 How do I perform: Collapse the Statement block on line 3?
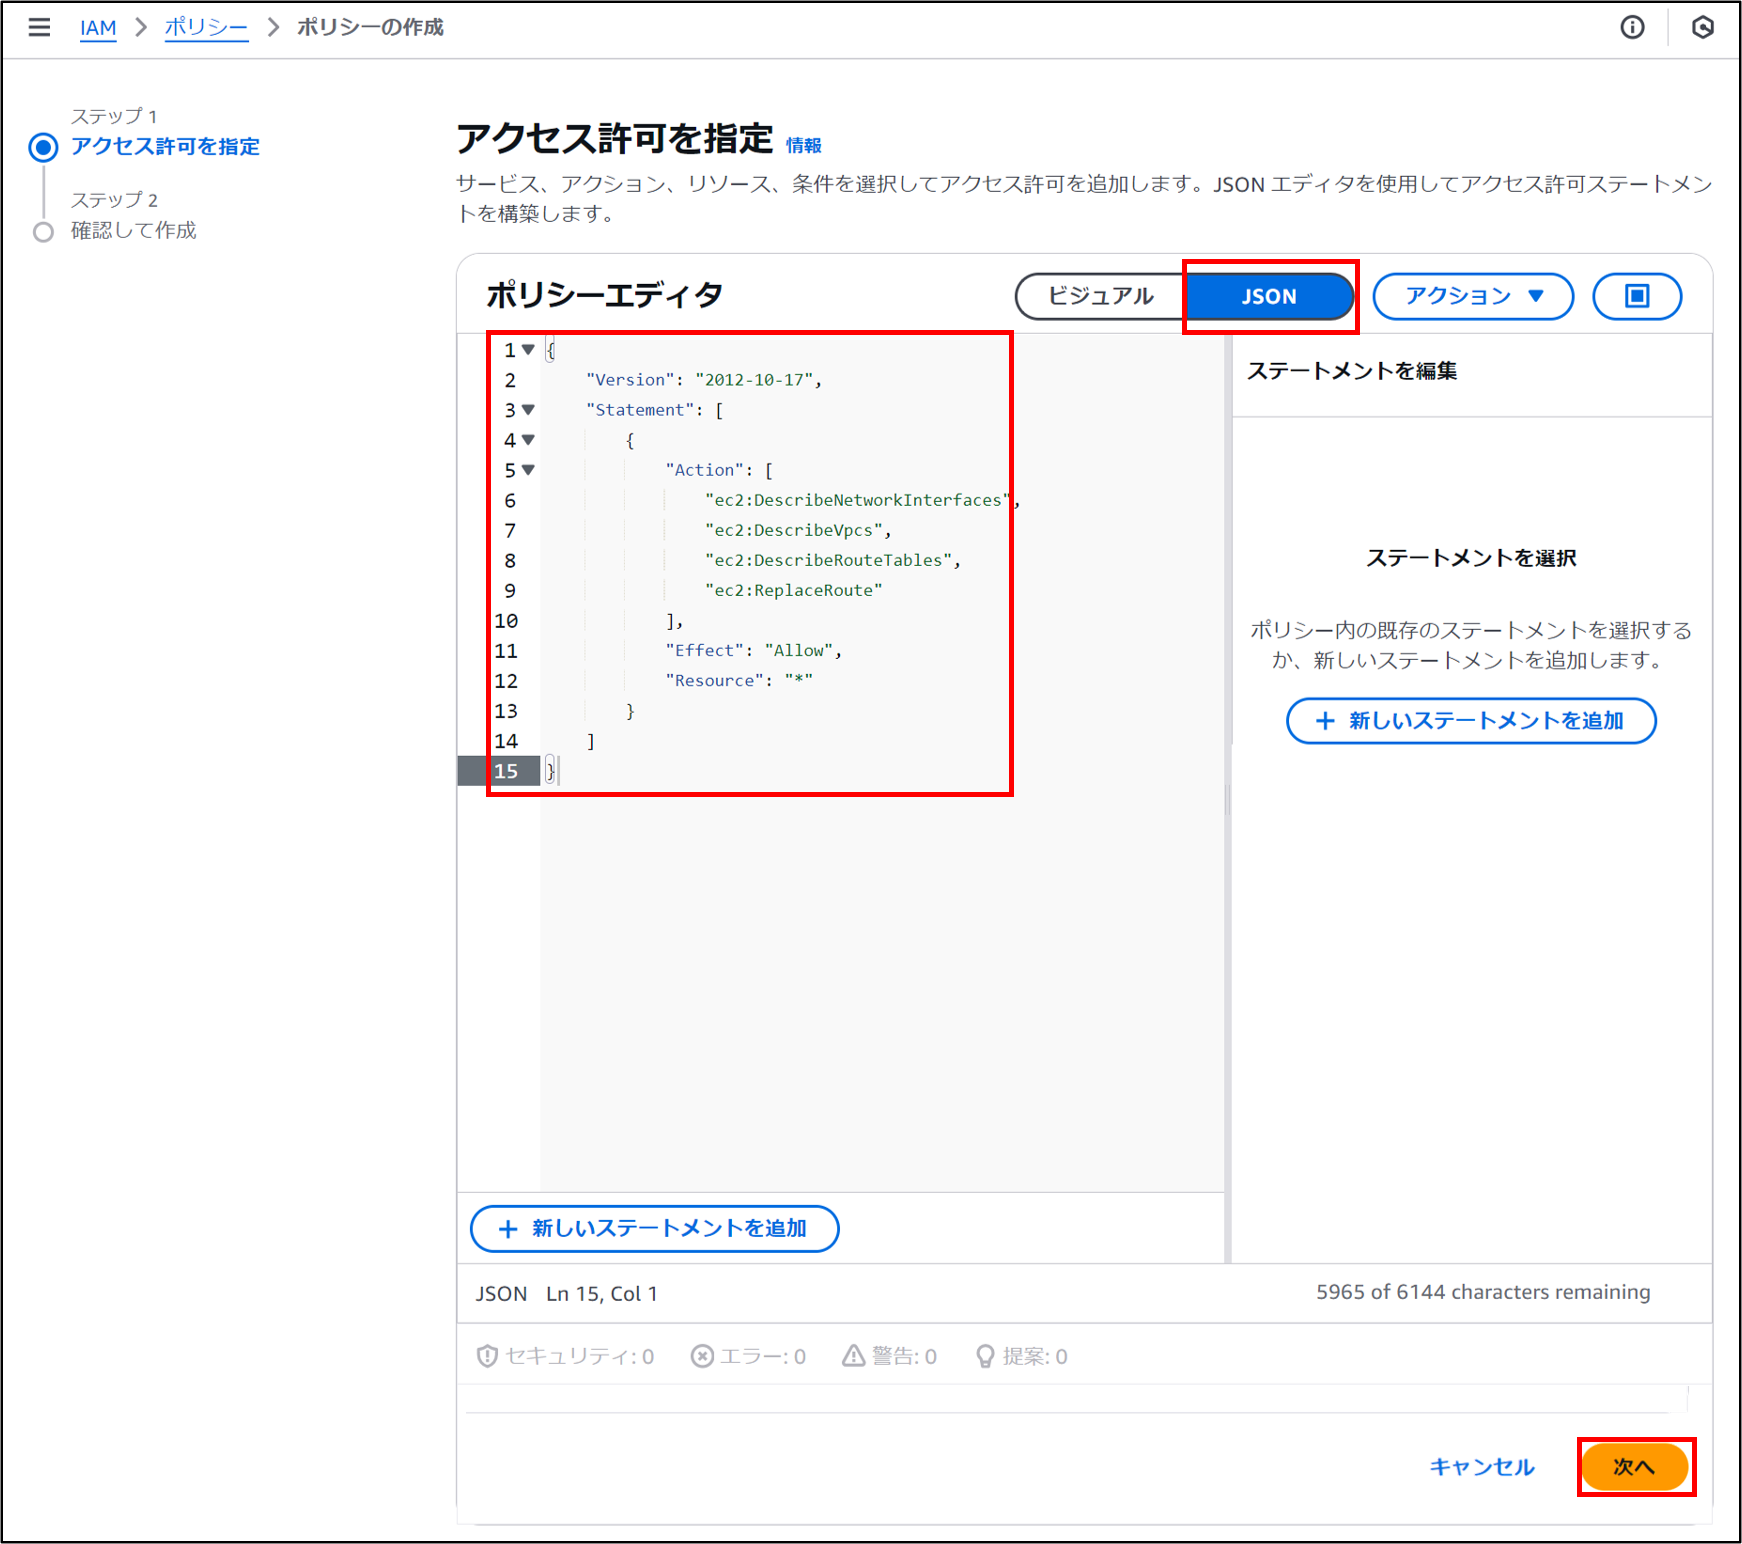point(528,410)
